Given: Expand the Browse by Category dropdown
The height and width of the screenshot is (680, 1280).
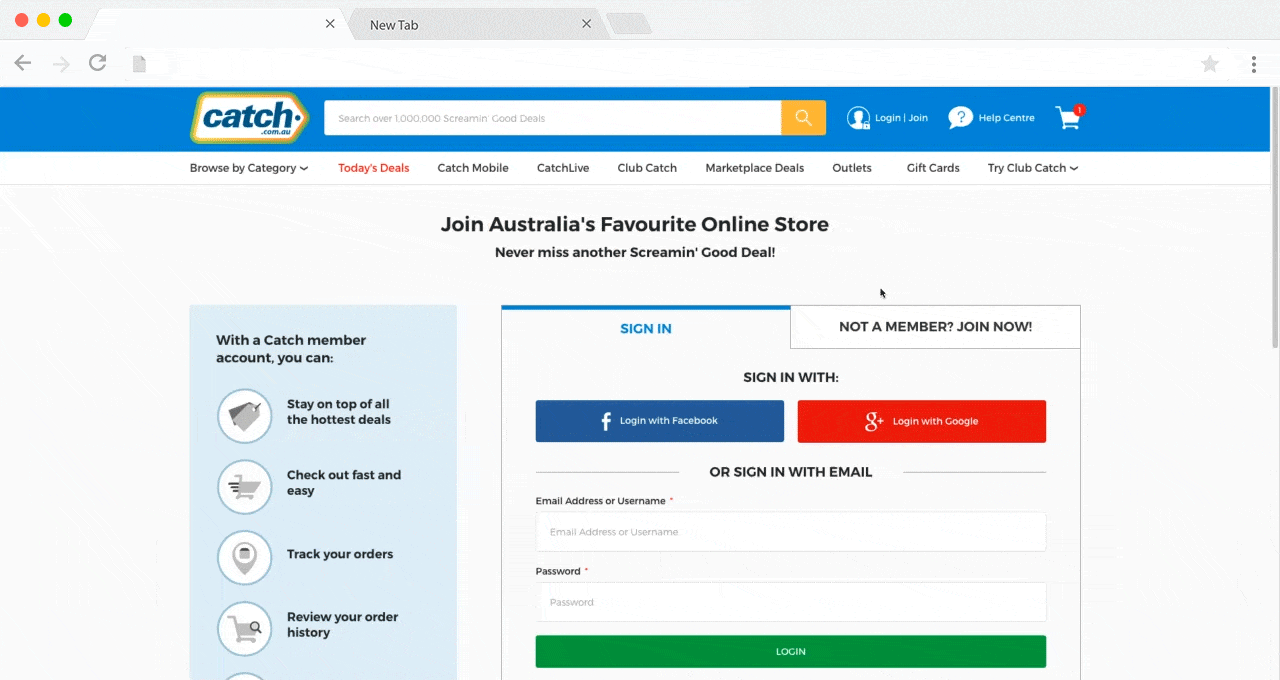Looking at the screenshot, I should coord(249,168).
